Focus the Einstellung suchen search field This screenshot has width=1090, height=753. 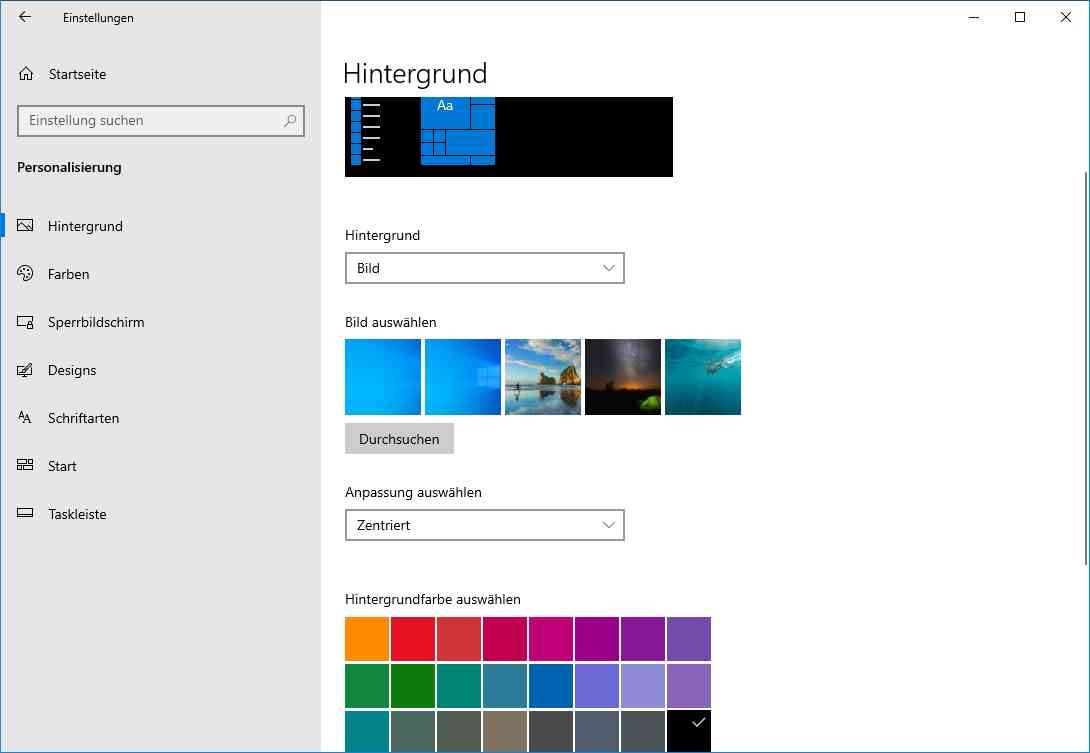[x=161, y=120]
